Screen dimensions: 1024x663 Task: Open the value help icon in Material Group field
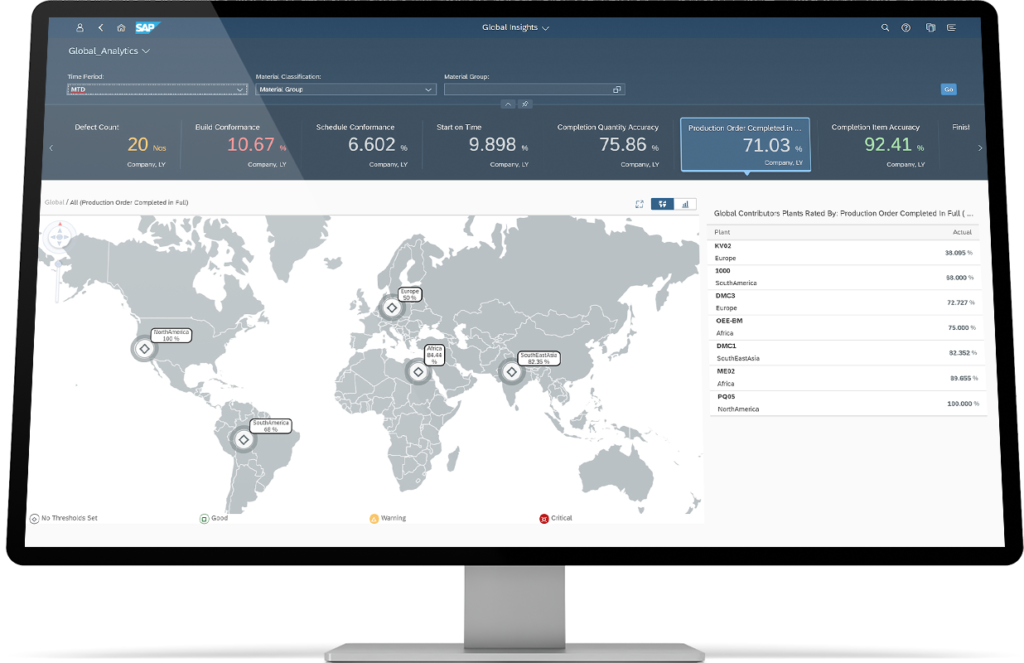tap(617, 88)
